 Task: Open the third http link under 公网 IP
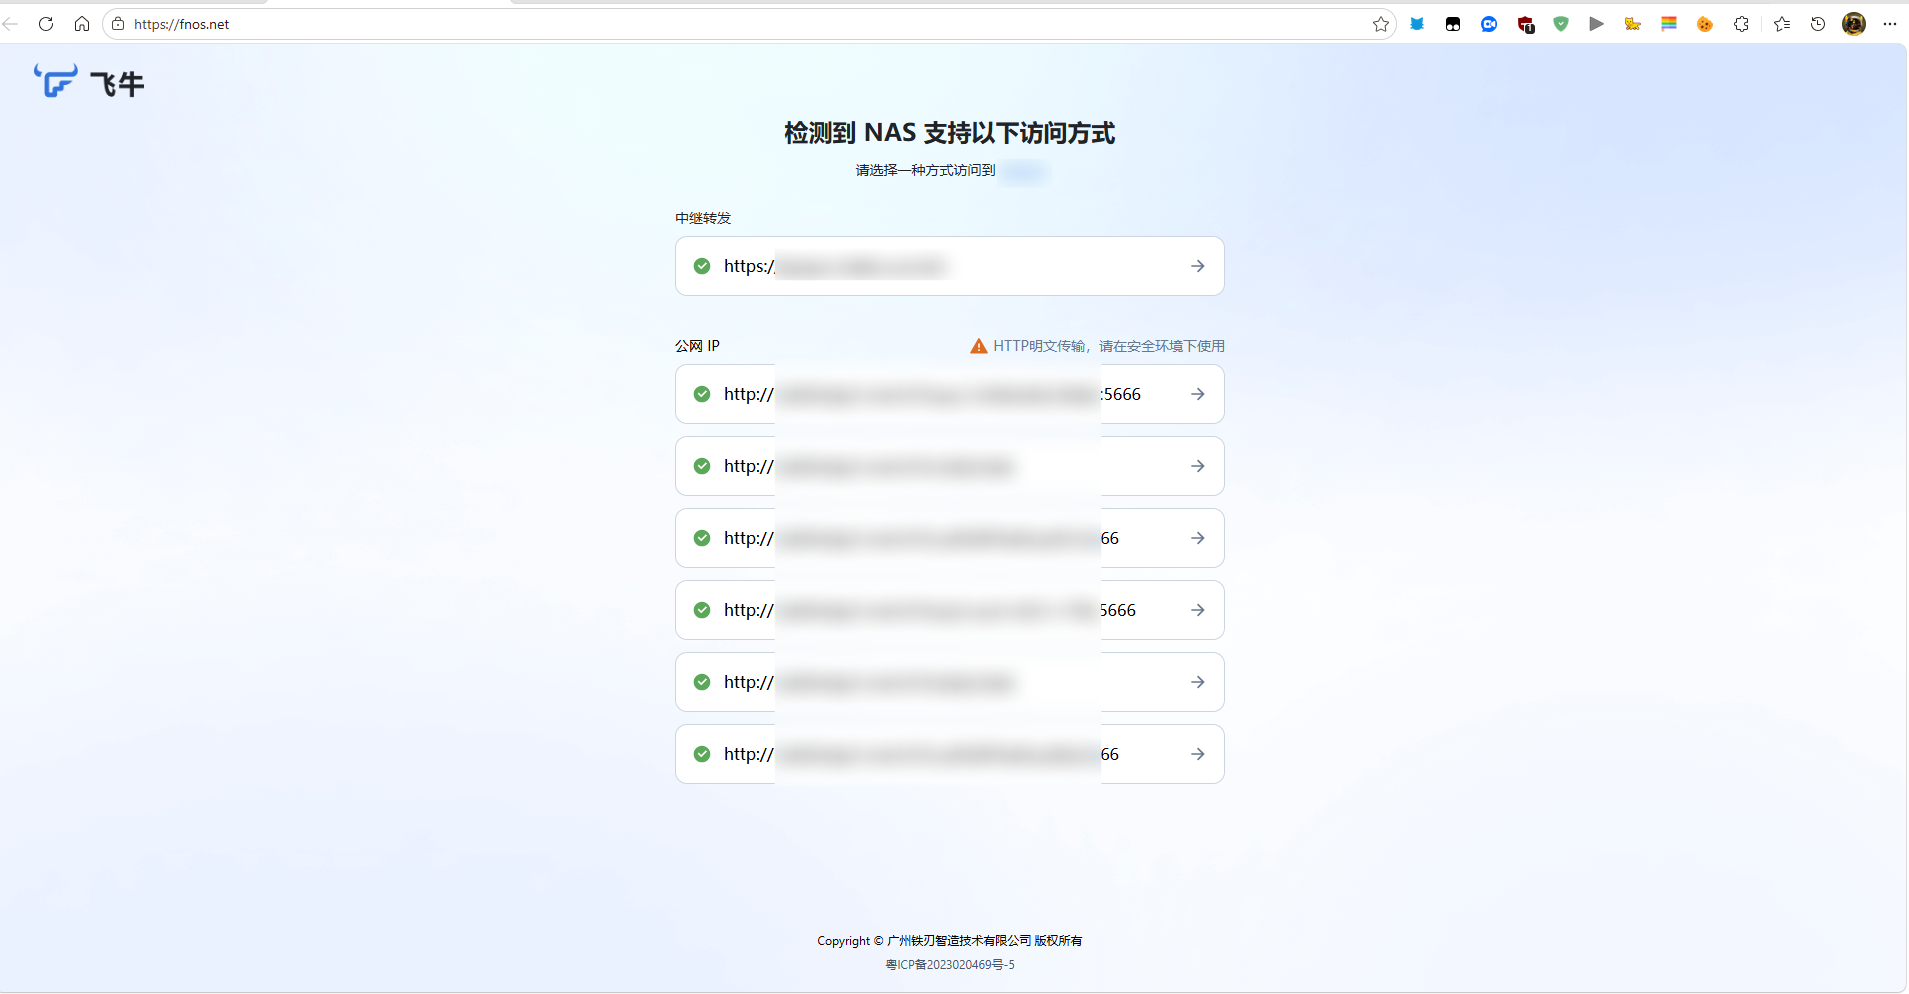coord(949,538)
